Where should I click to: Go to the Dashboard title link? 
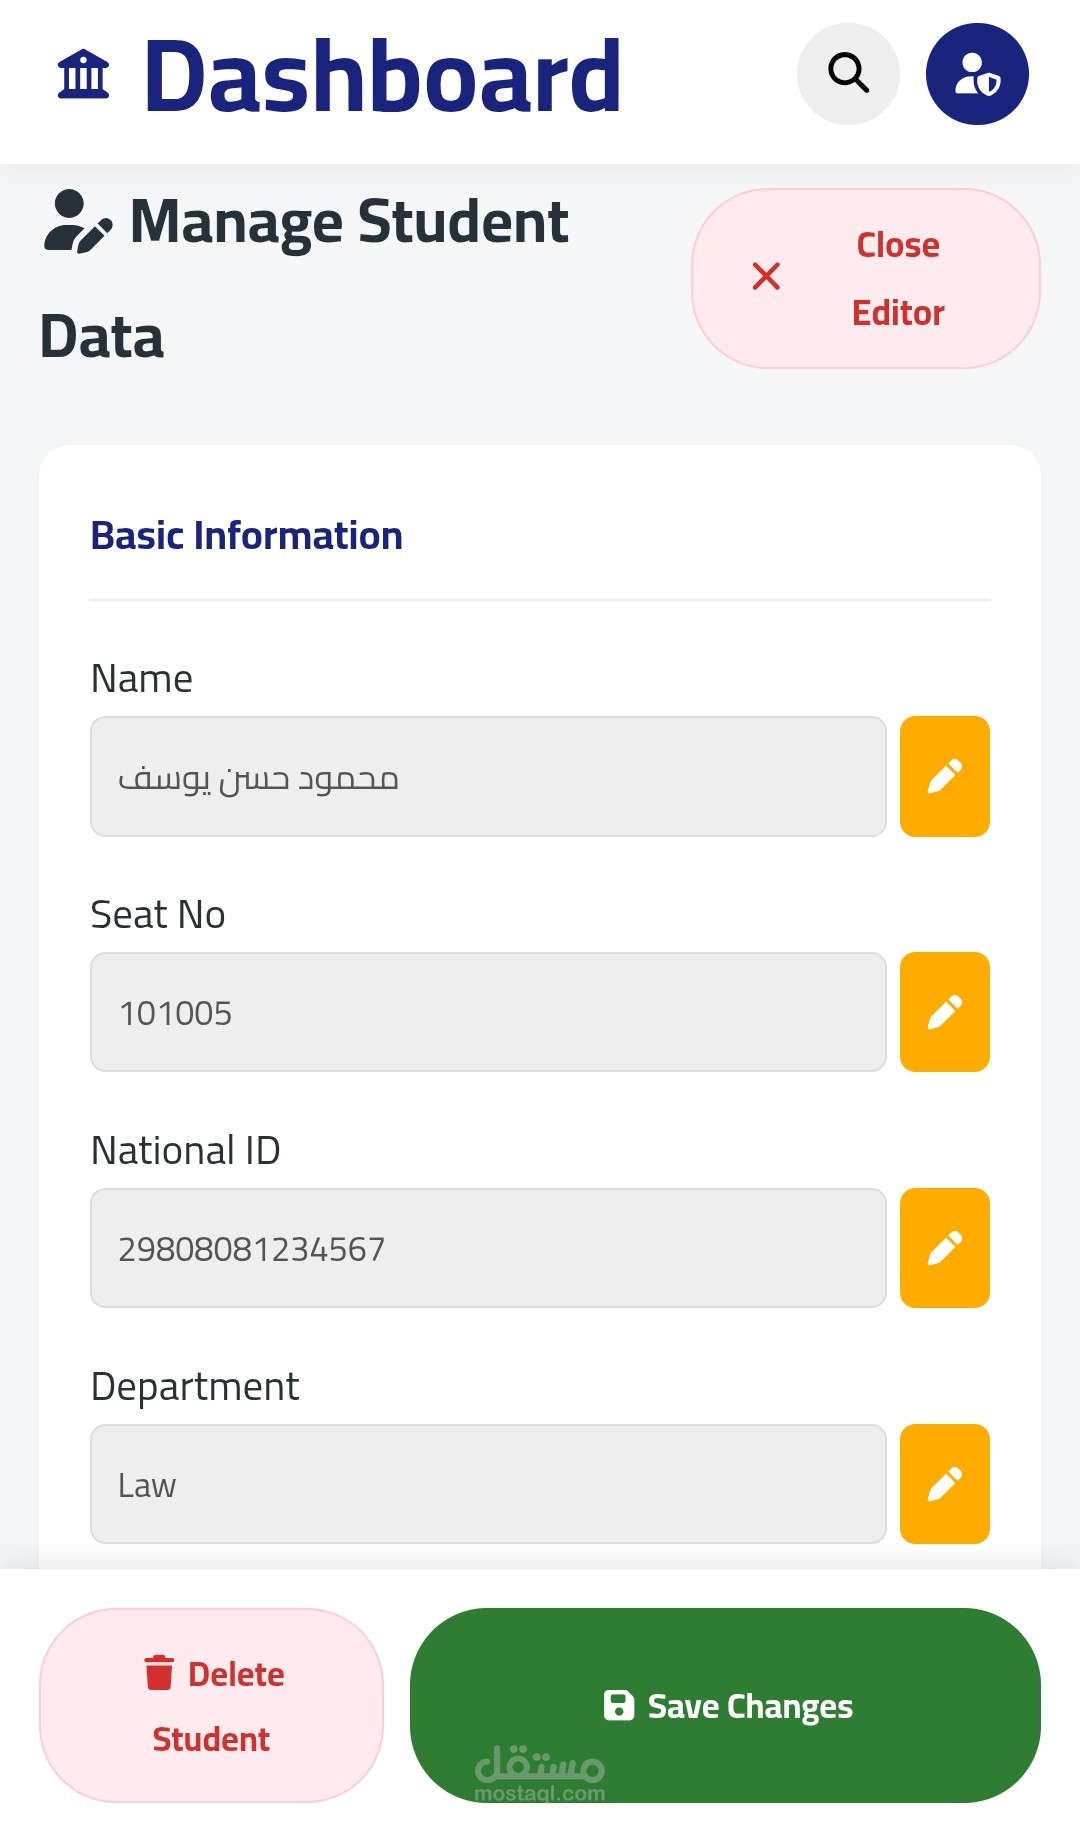coord(382,76)
